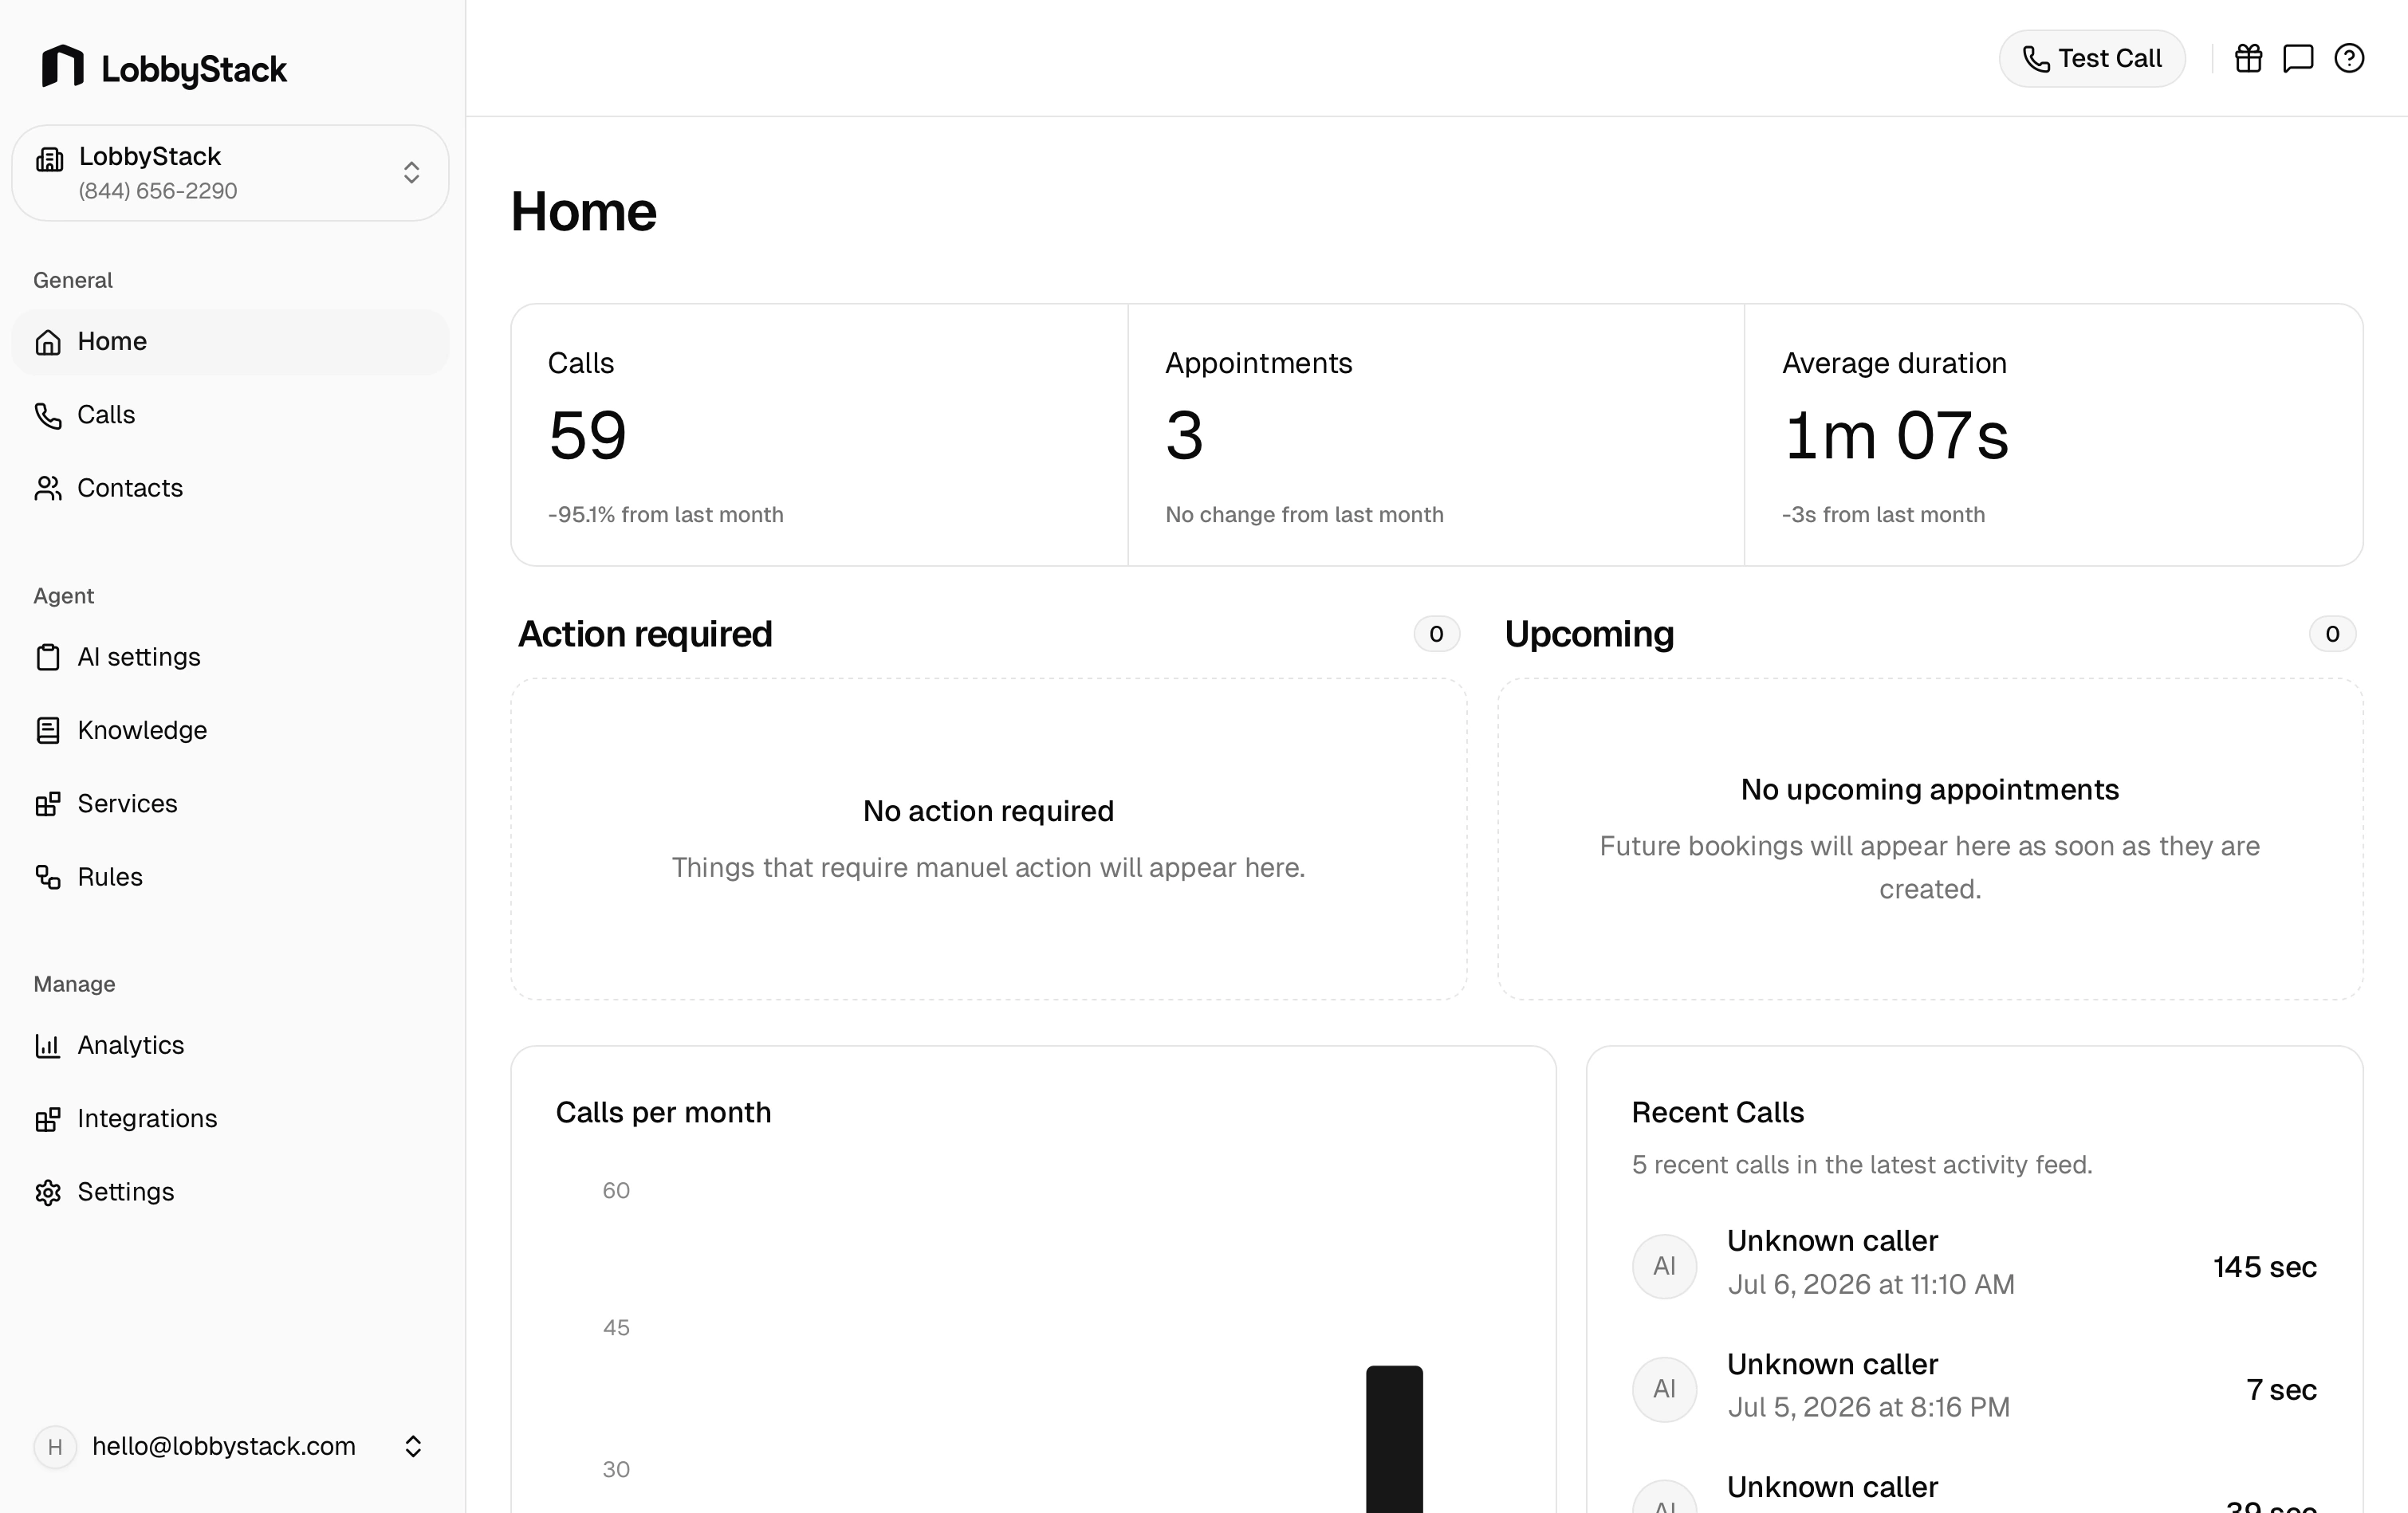Click the Action required count badge
This screenshot has width=2408, height=1513.
pyautogui.click(x=1436, y=634)
